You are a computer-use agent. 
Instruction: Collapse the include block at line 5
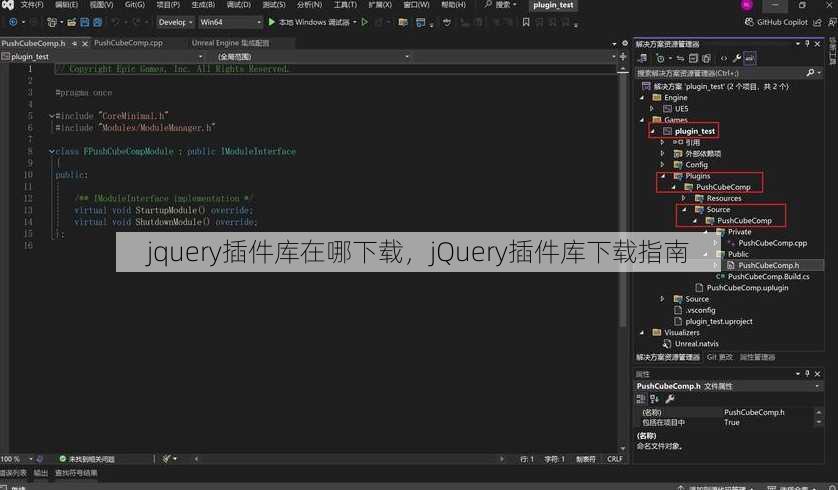[x=52, y=115]
